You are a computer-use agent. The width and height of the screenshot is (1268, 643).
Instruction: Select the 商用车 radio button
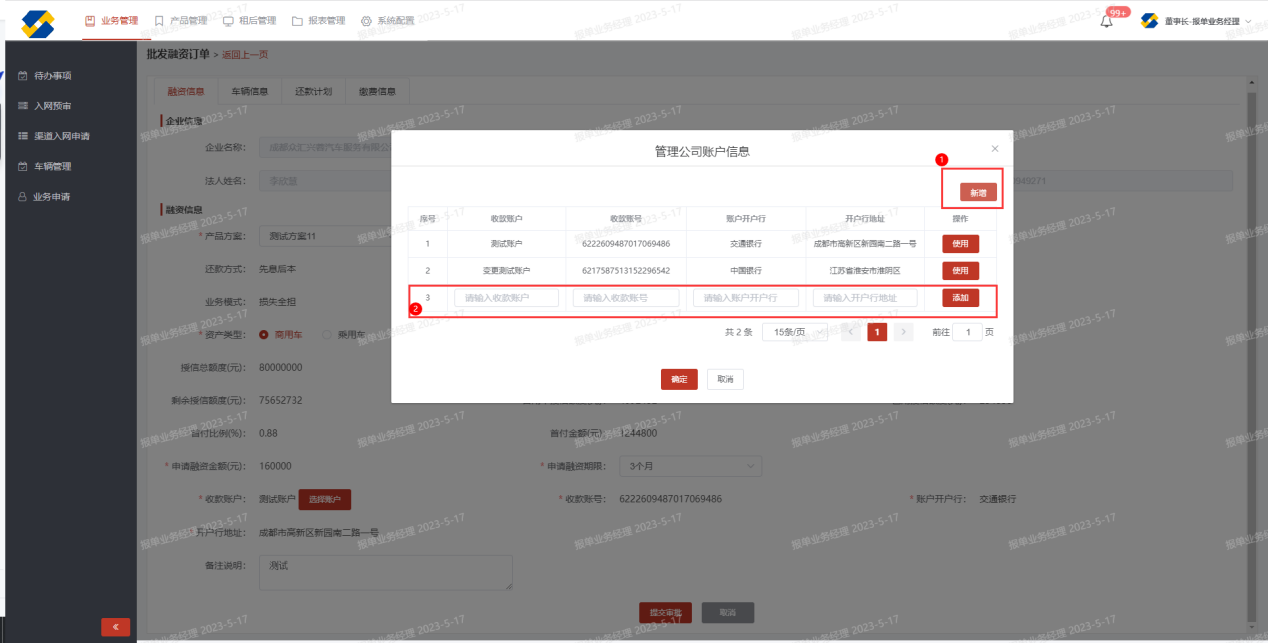pos(264,334)
